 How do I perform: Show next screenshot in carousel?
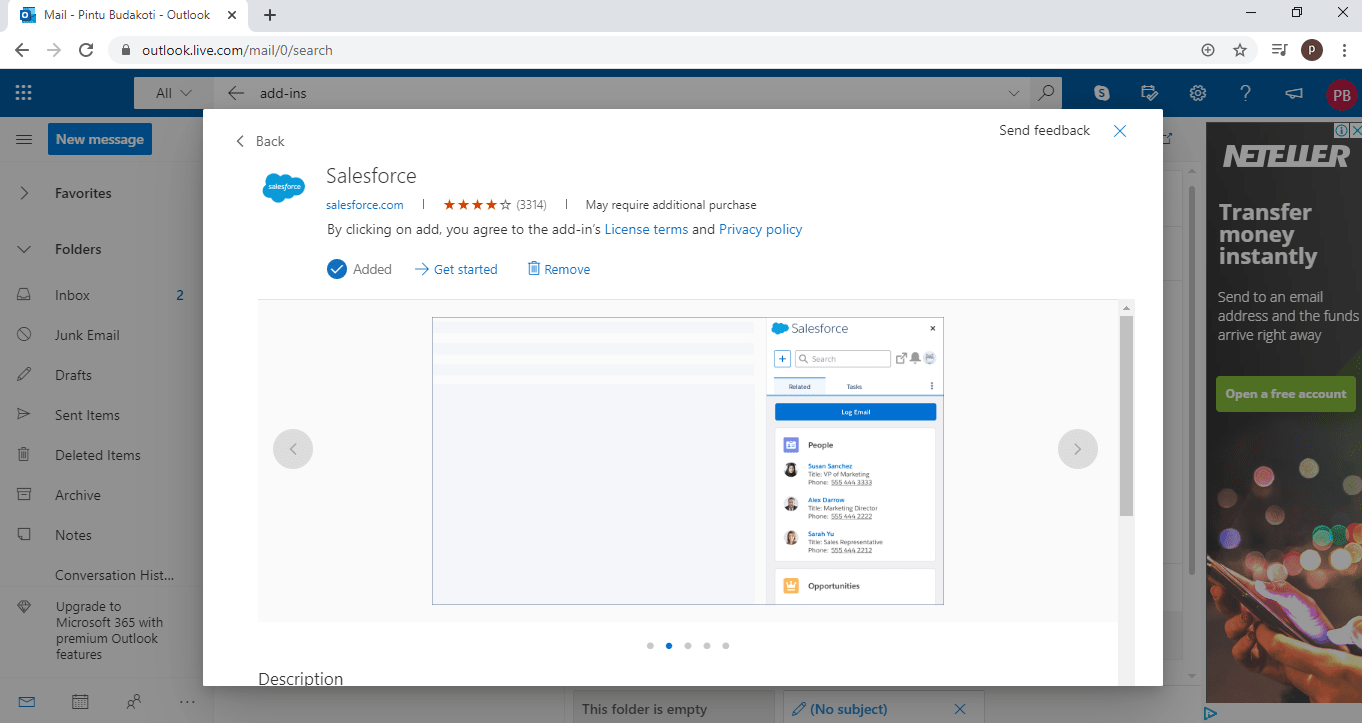[1078, 449]
